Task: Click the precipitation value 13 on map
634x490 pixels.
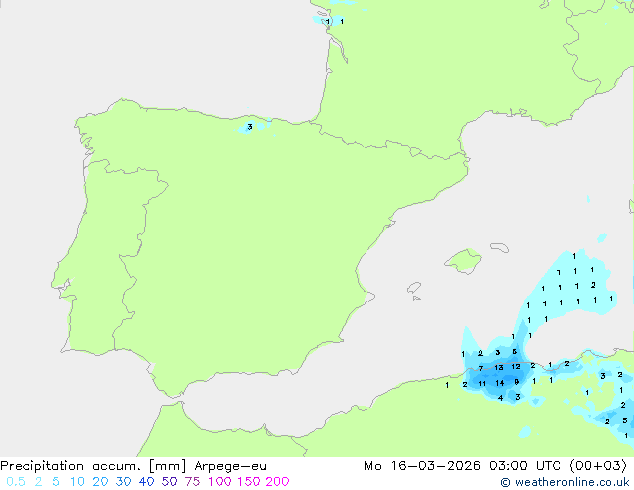Action: [499, 368]
